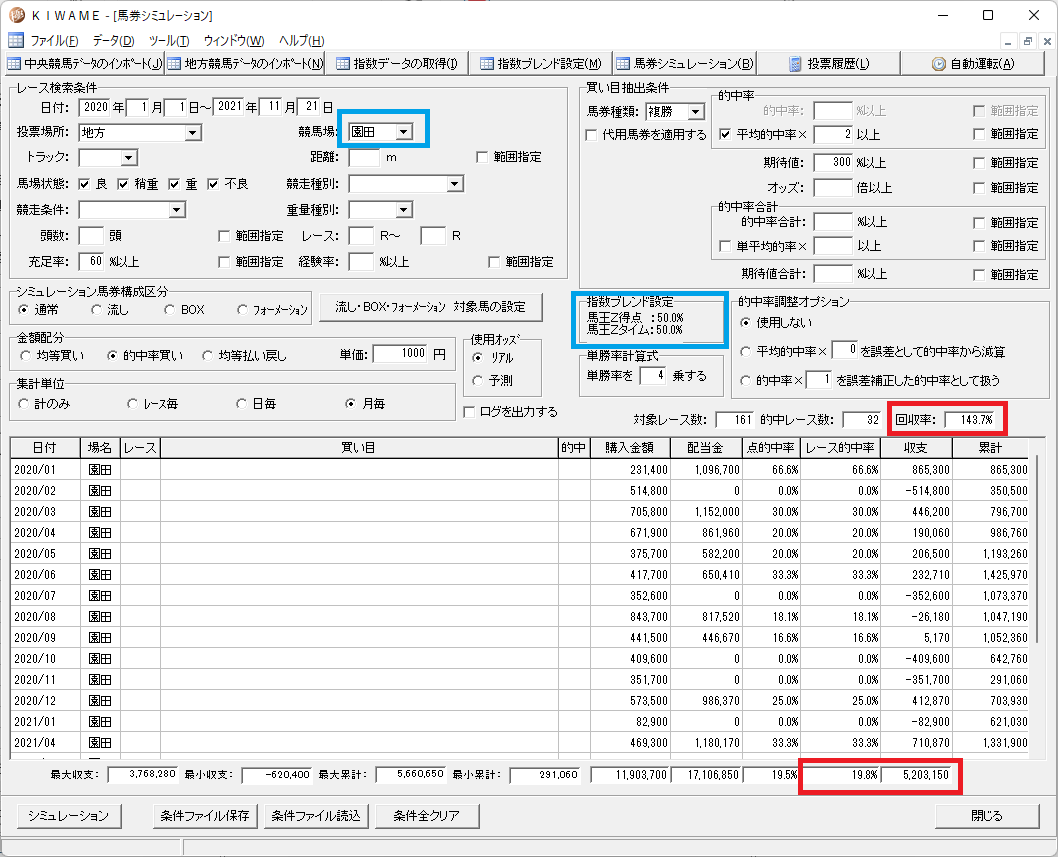
Task: Open the データ menu
Action: pyautogui.click(x=113, y=40)
